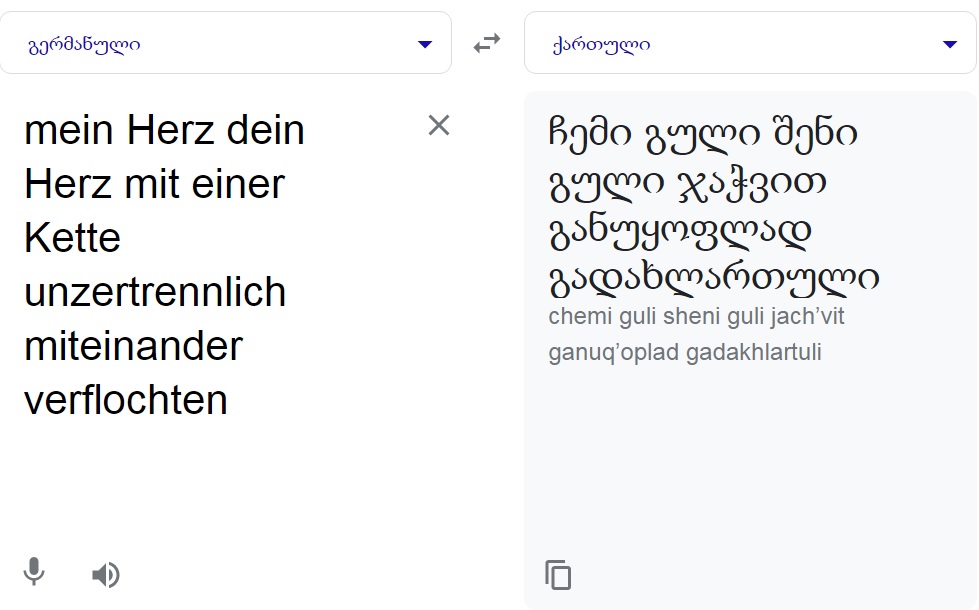This screenshot has height=610, width=979.
Task: Expand the left language selector chevron
Action: click(425, 43)
